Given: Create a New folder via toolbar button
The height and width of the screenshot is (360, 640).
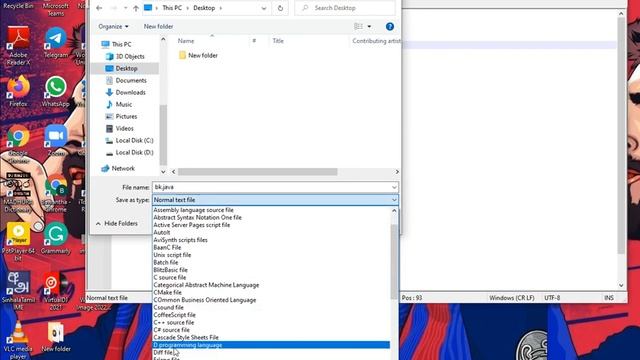Looking at the screenshot, I should pos(158,27).
